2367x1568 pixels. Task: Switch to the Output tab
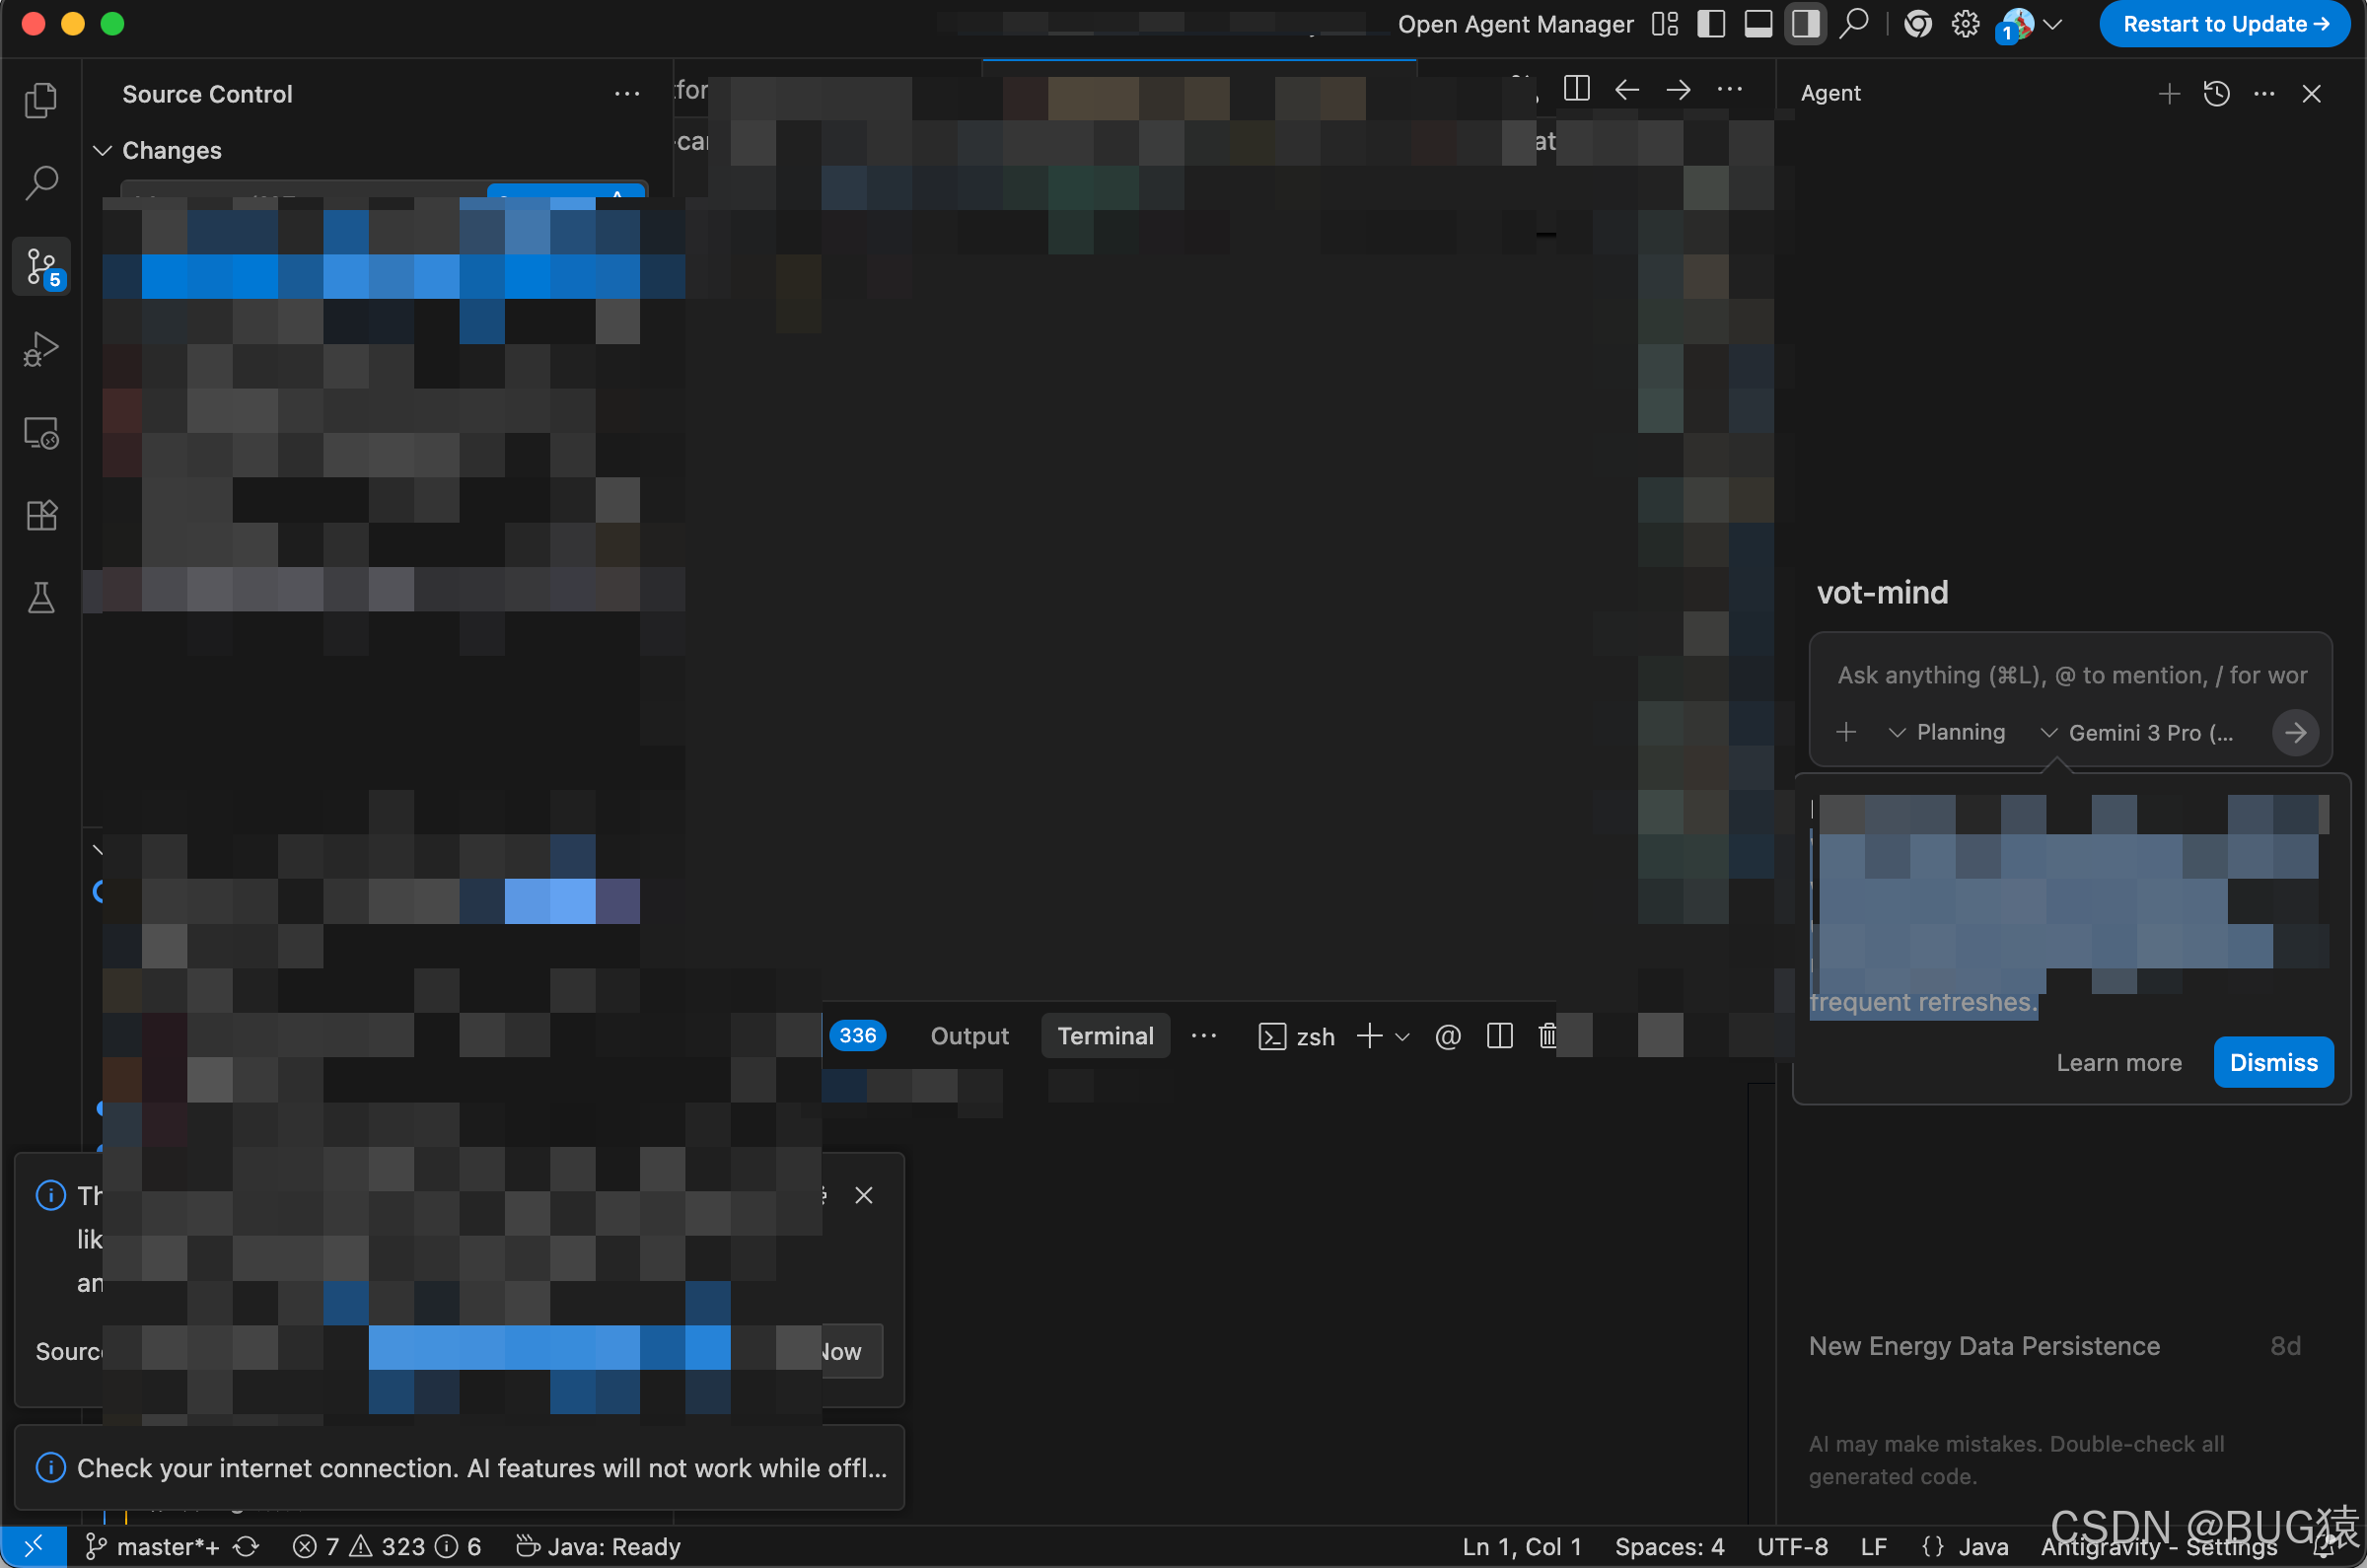(x=969, y=1036)
